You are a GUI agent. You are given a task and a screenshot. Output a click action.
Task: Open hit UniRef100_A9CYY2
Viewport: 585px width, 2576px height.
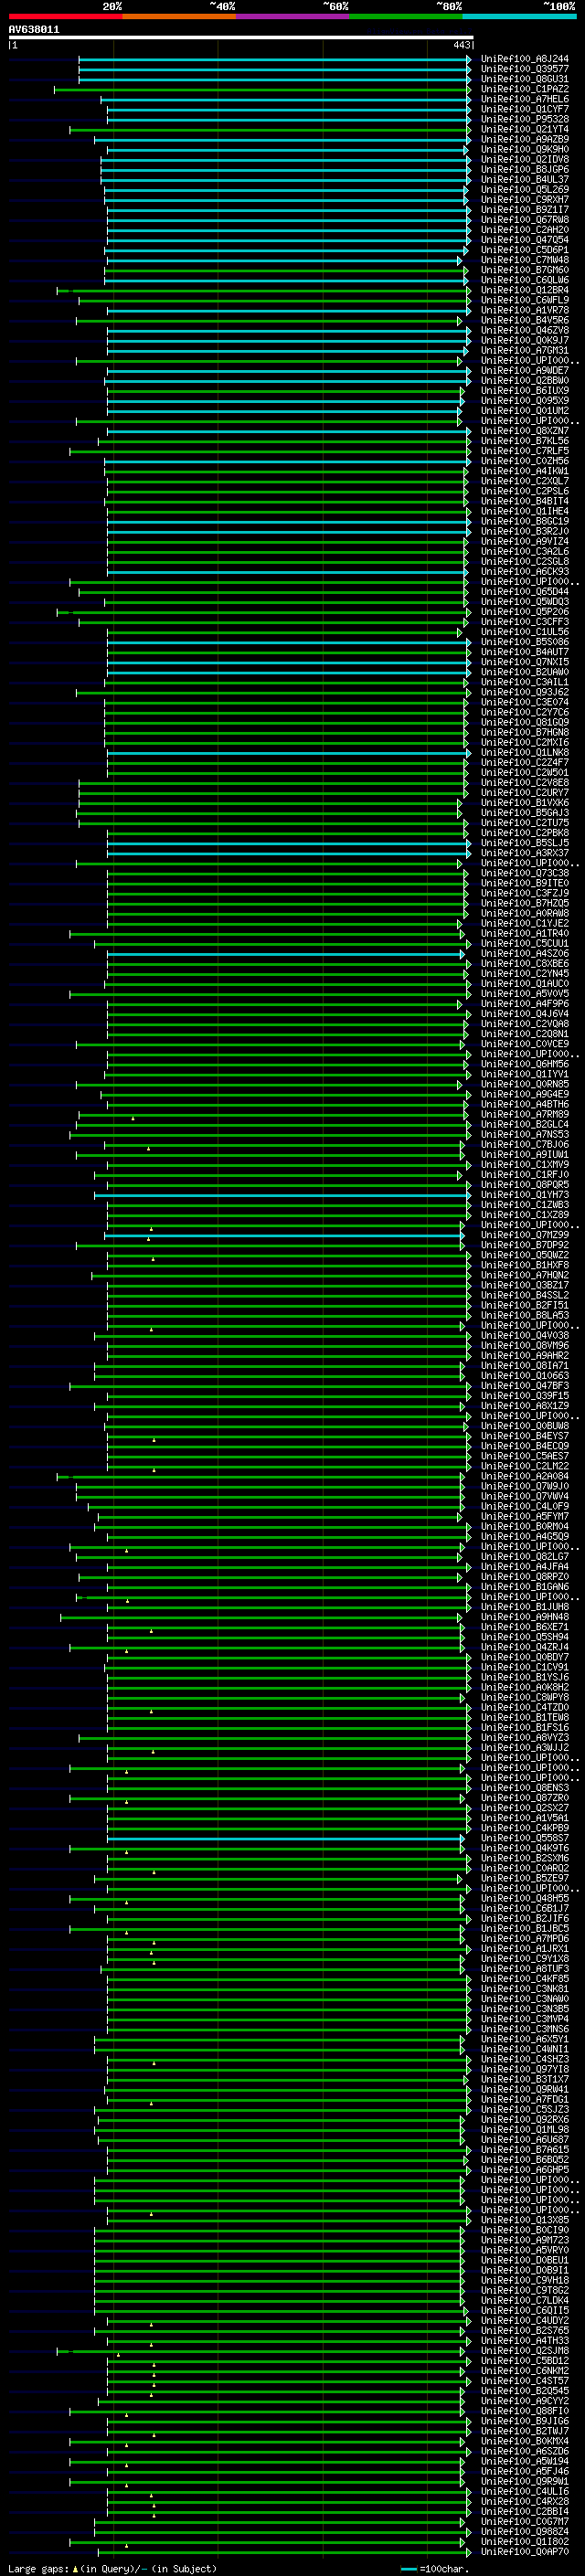(x=524, y=2401)
